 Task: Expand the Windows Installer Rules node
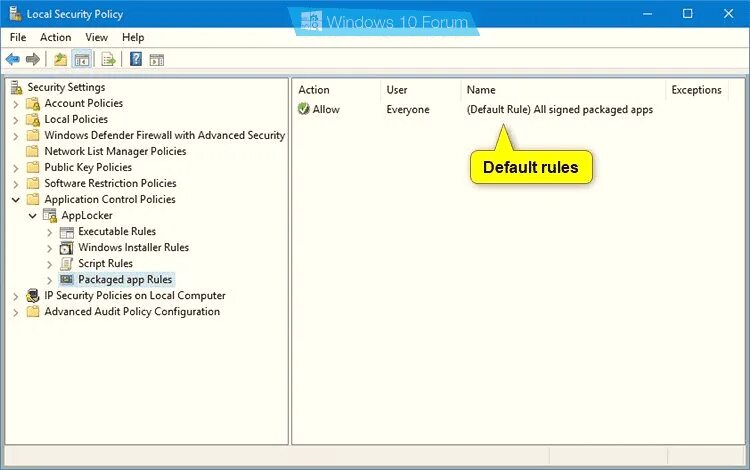50,249
